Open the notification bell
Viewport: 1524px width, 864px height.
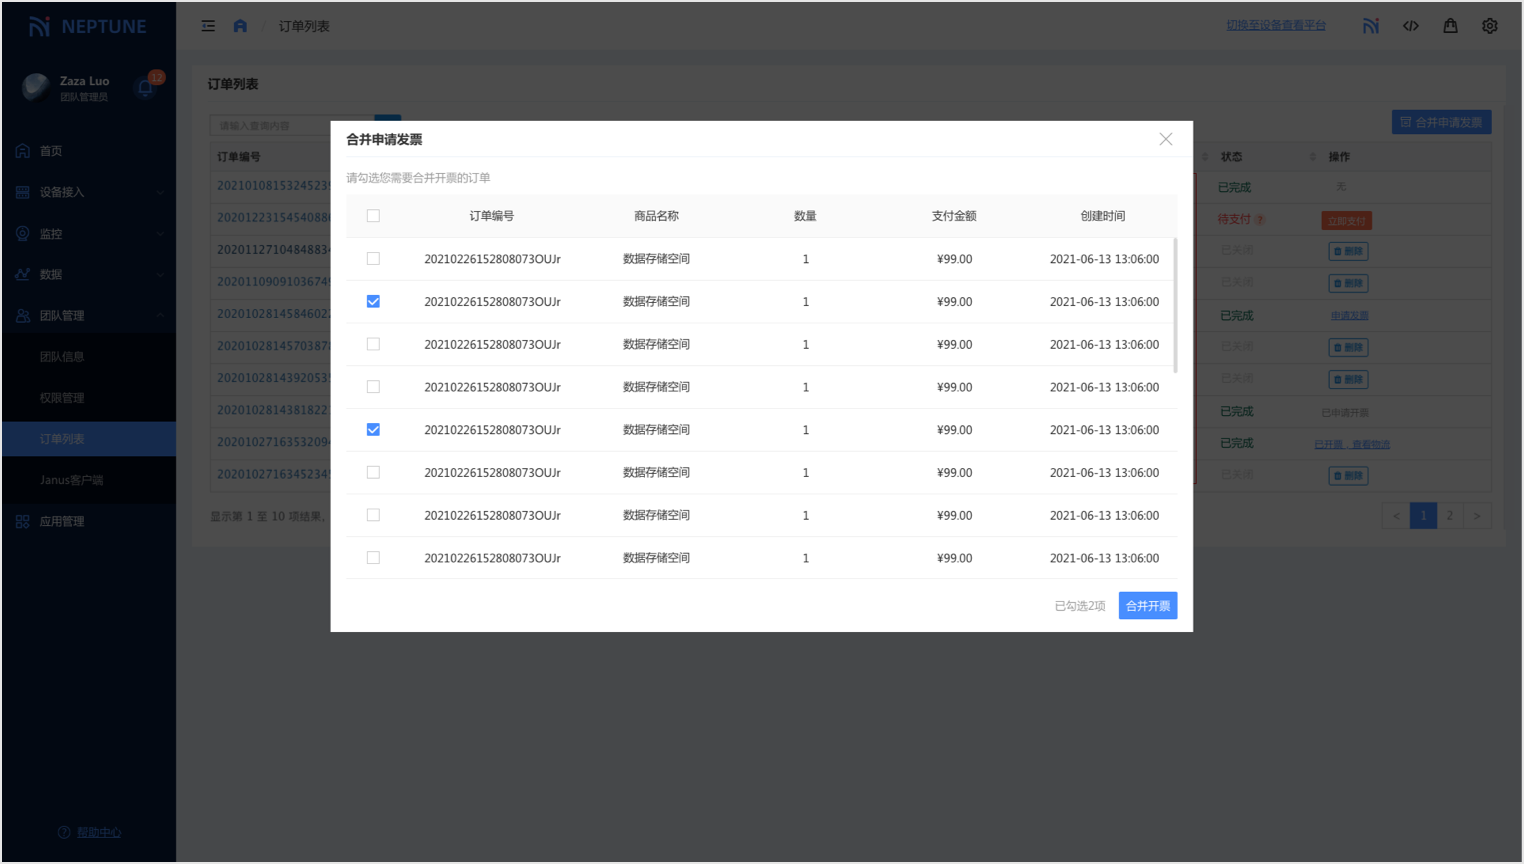146,88
